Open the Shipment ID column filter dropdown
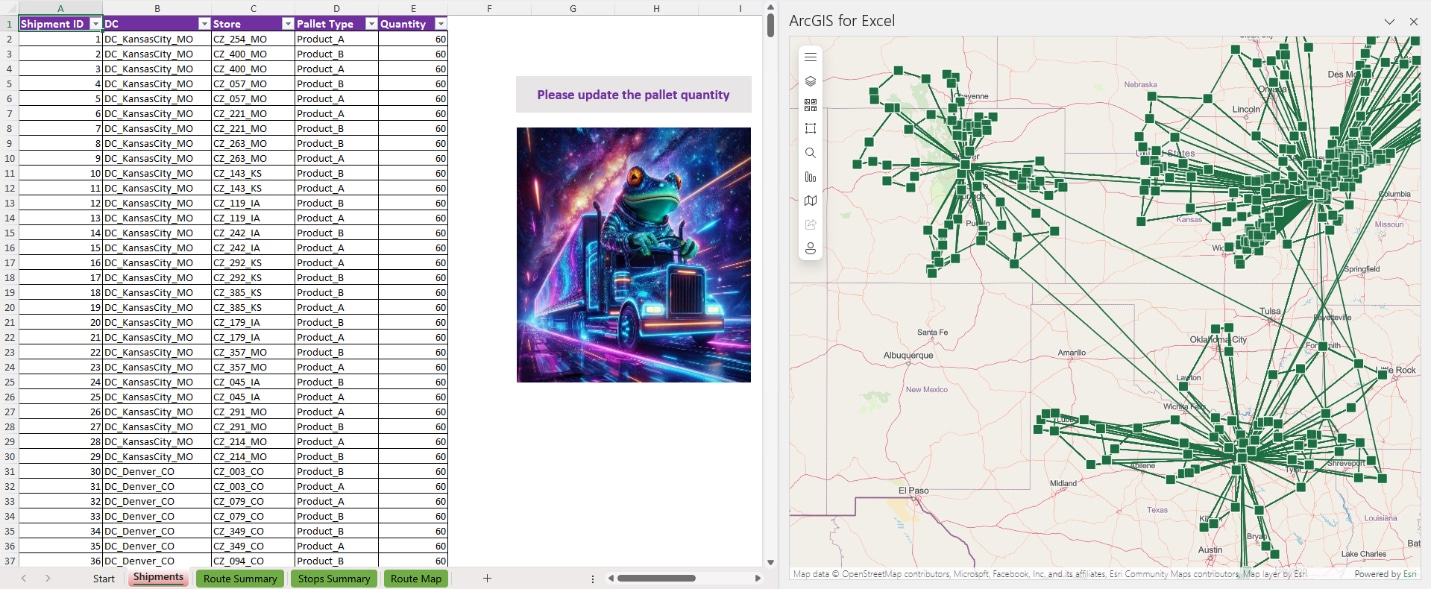1431x589 pixels. (x=95, y=23)
